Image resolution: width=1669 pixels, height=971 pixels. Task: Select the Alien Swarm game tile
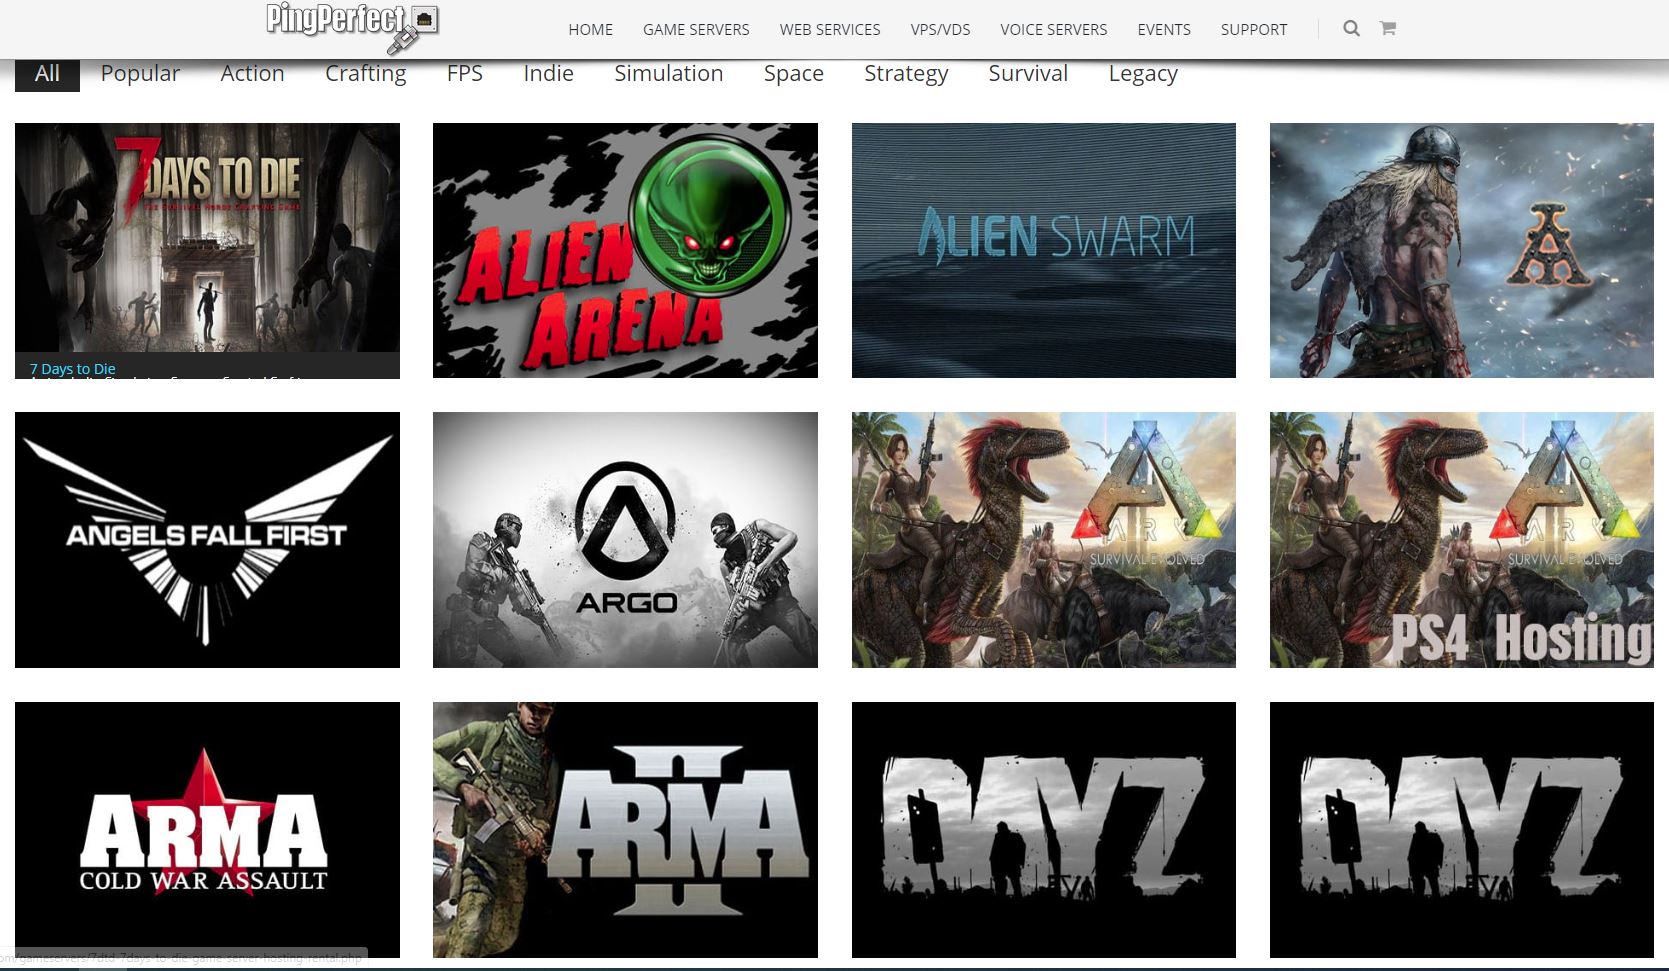coord(1043,250)
